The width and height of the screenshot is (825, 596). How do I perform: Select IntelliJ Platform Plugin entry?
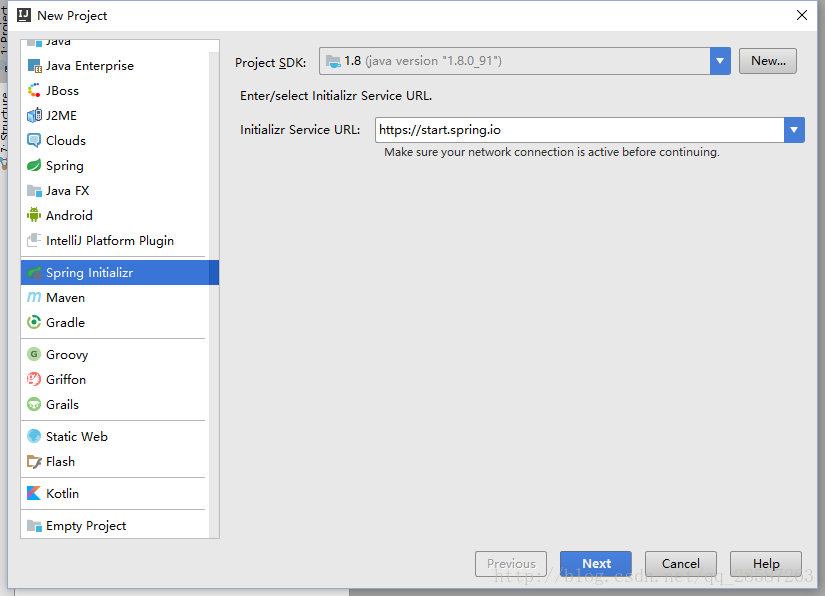click(115, 240)
